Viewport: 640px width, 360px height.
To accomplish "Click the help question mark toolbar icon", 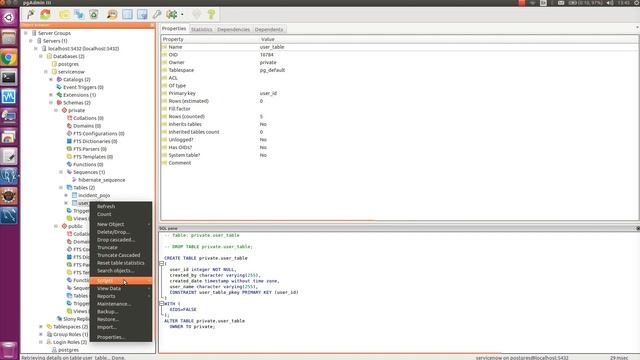I will click(211, 14).
